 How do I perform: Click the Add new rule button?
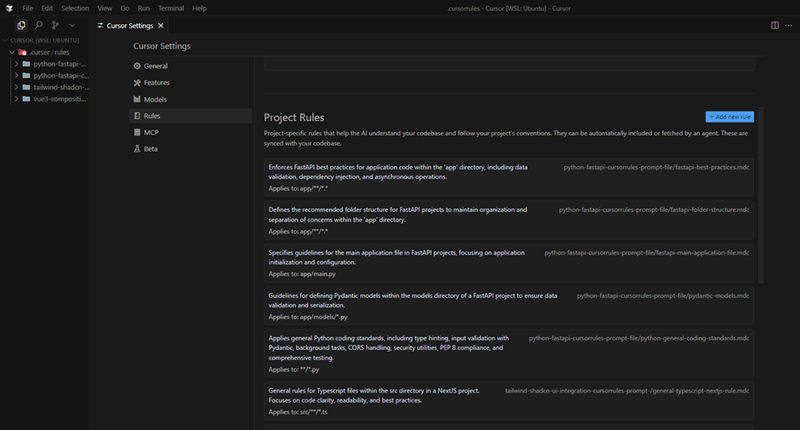coord(730,117)
